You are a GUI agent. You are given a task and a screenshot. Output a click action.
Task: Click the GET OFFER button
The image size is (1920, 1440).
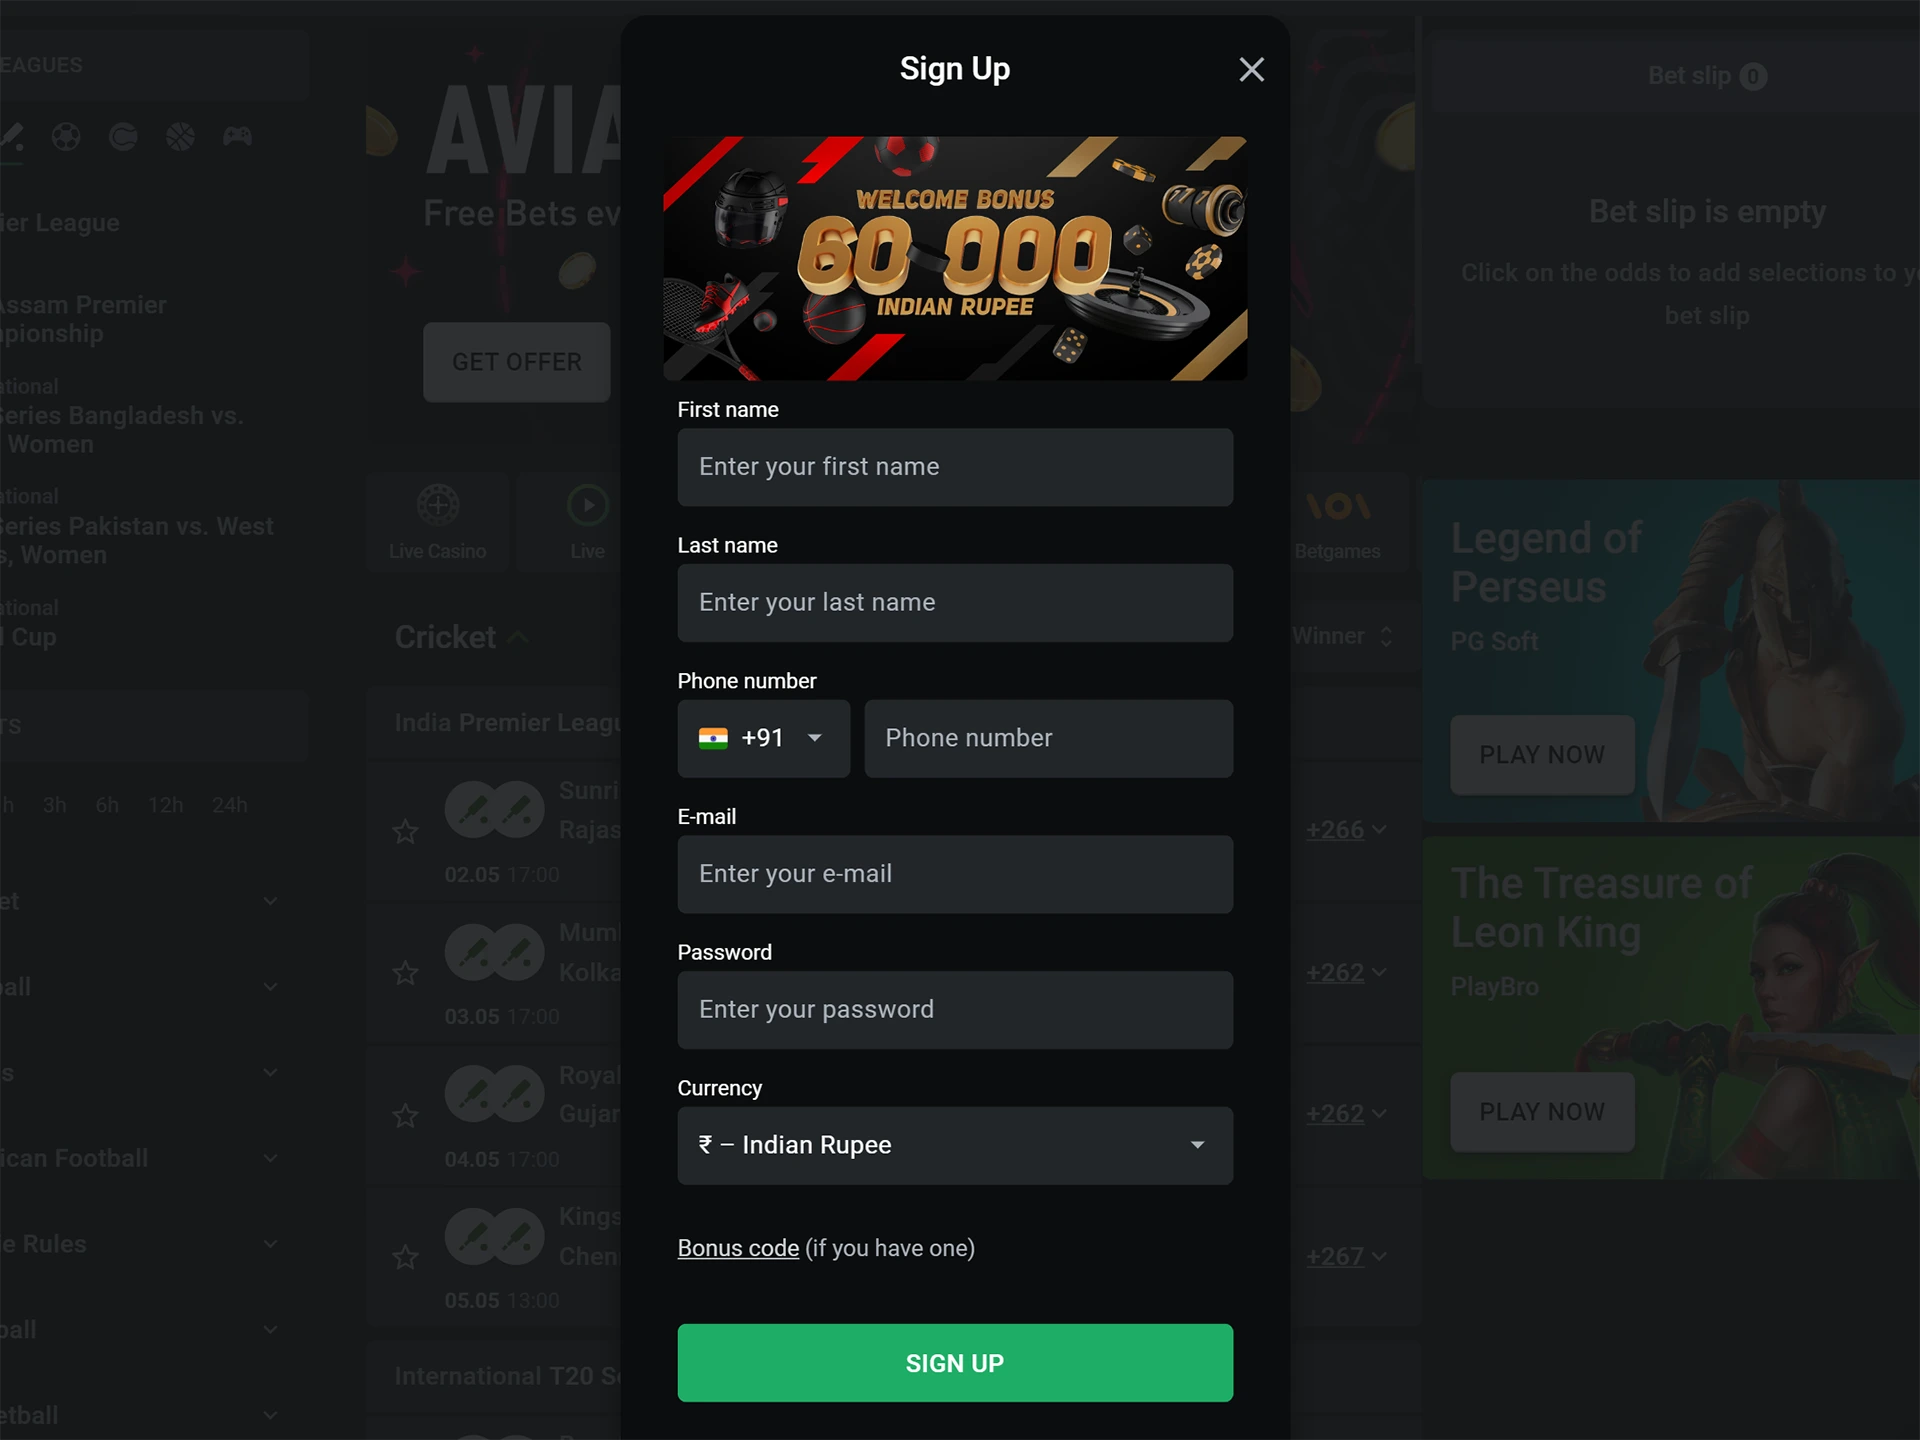(x=519, y=362)
